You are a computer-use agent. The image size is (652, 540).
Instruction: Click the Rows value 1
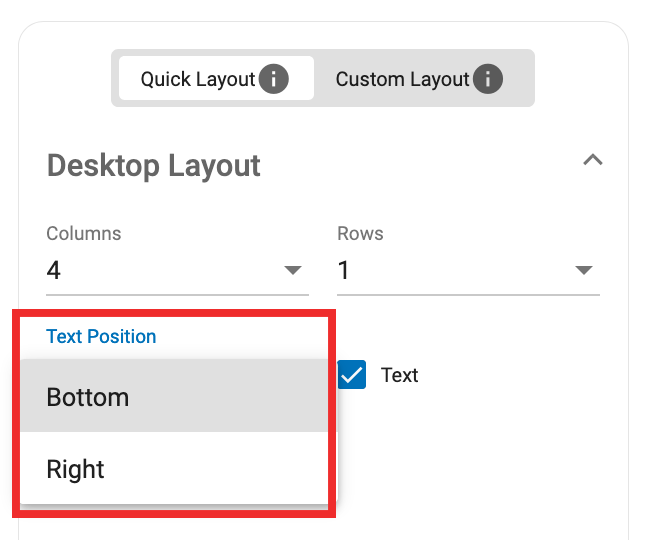point(344,270)
